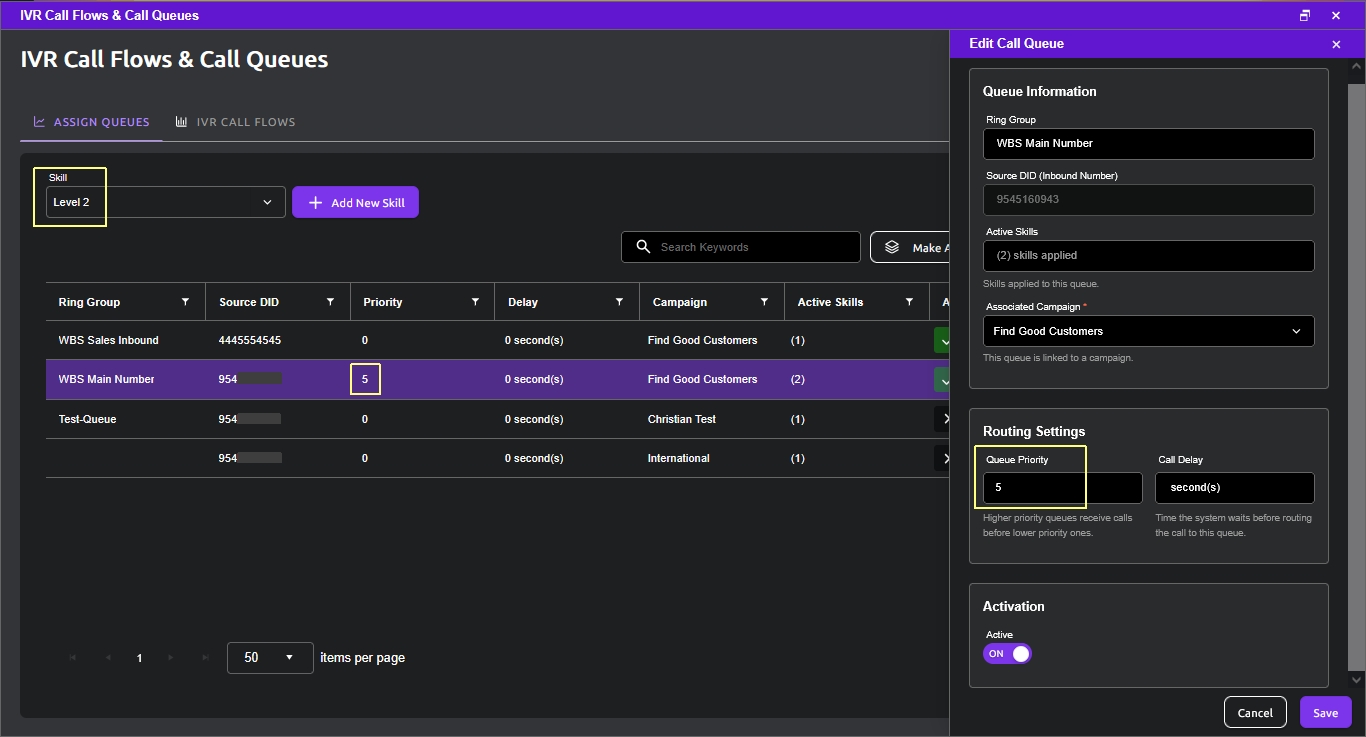The height and width of the screenshot is (737, 1366).
Task: Click the search magnifier icon
Action: 642,247
